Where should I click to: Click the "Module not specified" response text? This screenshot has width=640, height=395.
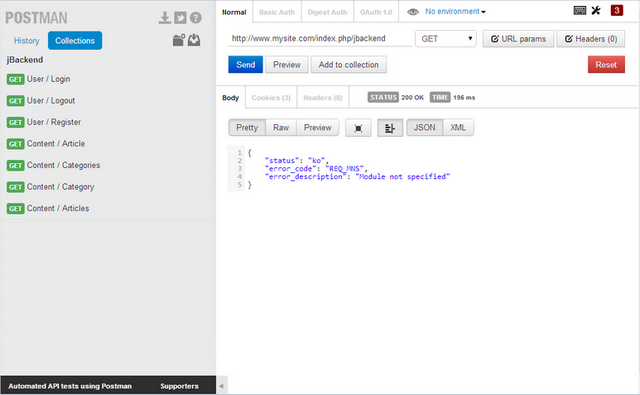click(402, 177)
